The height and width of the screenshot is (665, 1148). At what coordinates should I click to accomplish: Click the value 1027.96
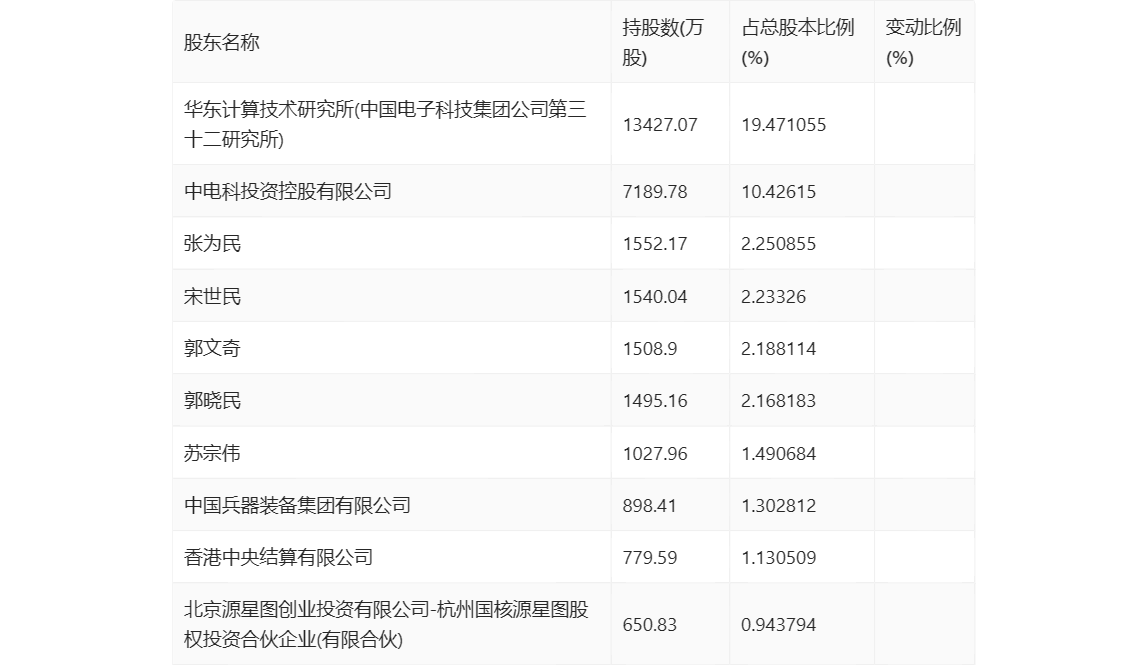(x=655, y=453)
